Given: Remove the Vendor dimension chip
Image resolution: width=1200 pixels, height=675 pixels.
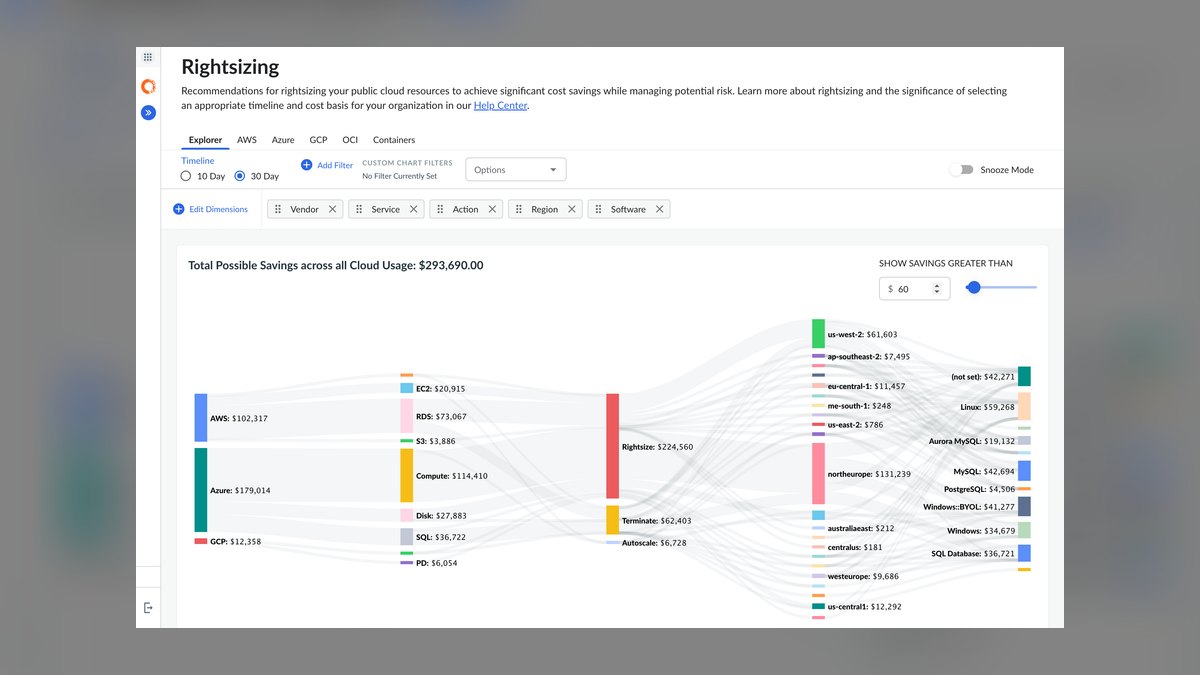Looking at the screenshot, I should 332,209.
